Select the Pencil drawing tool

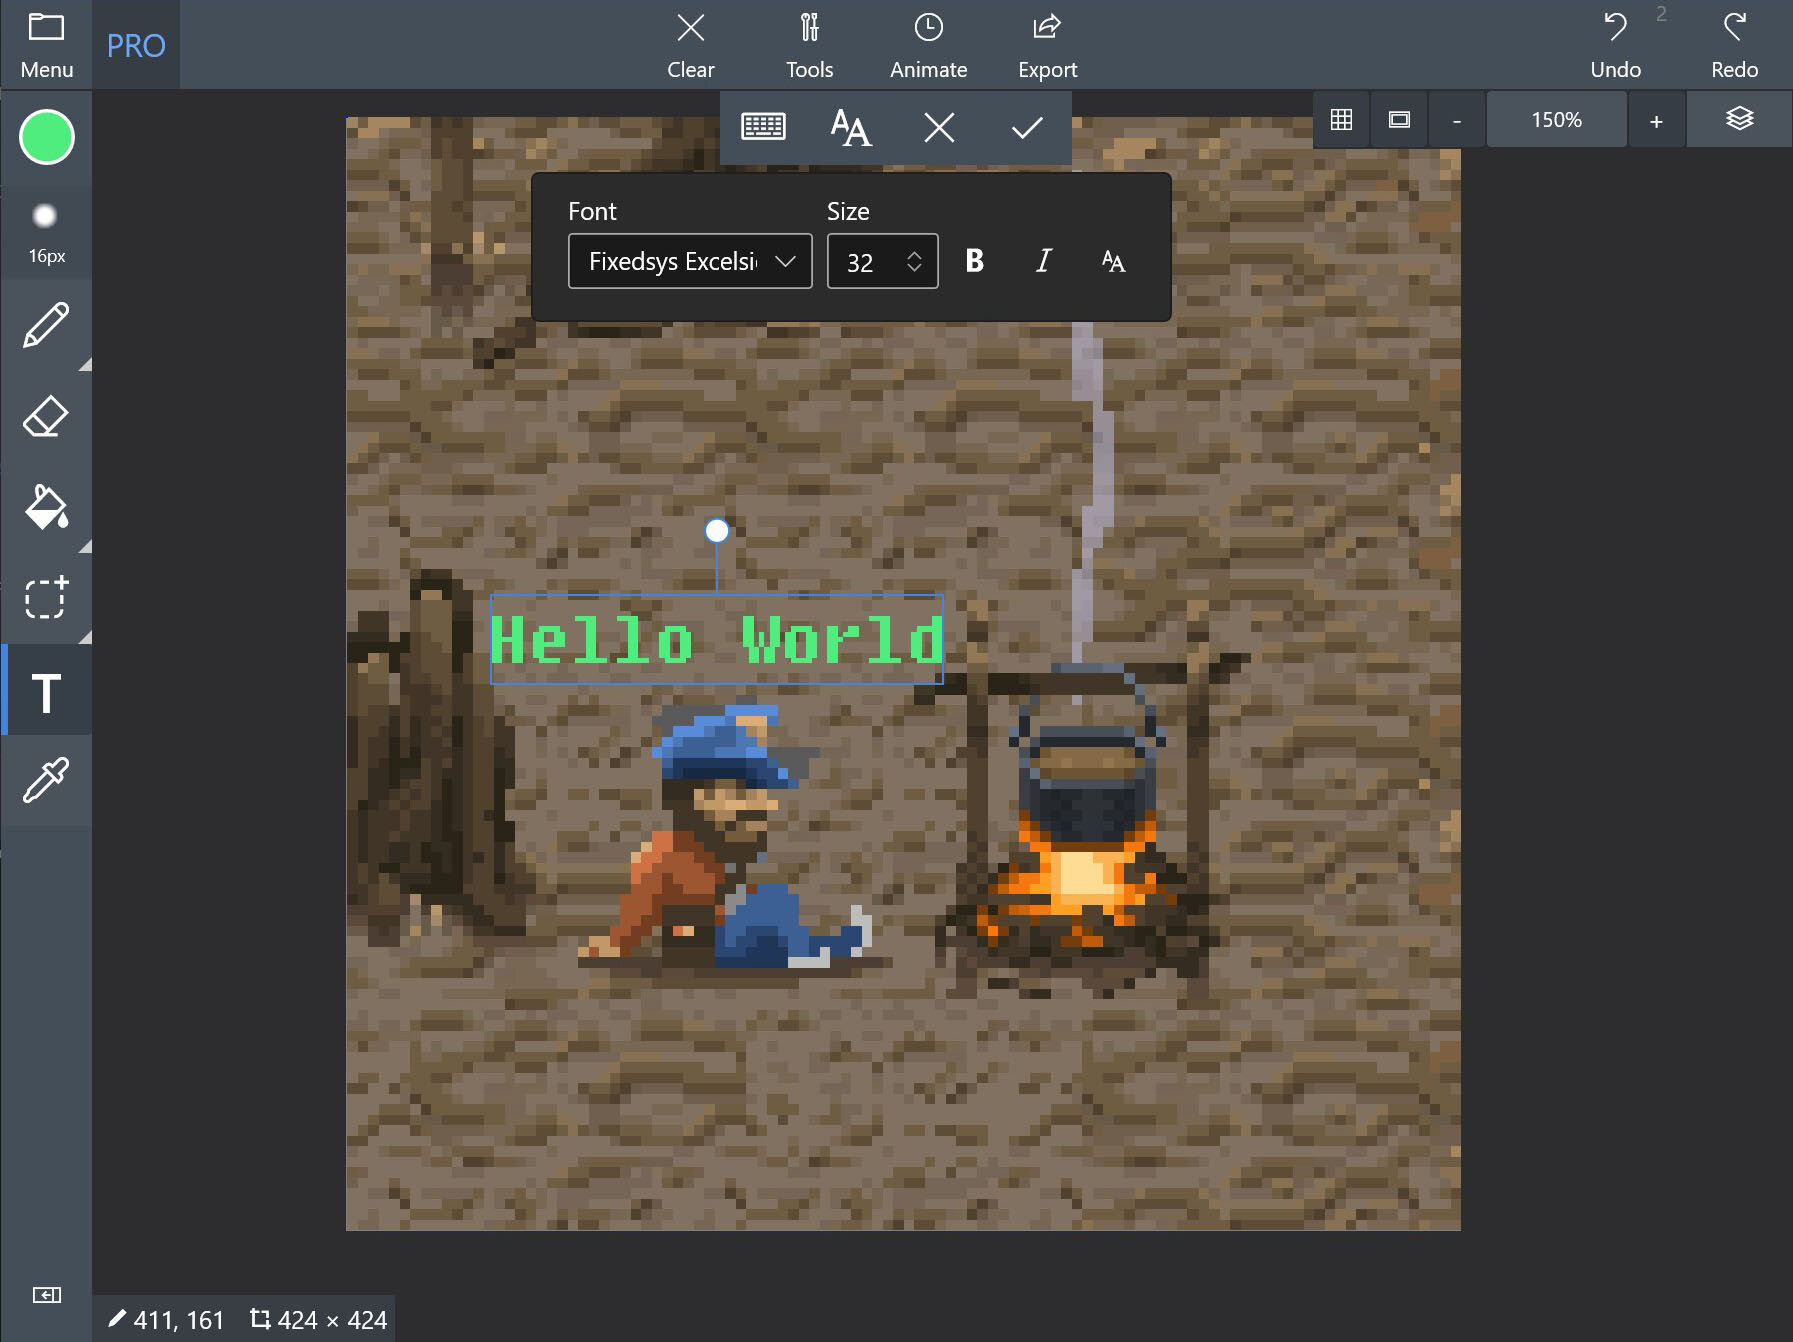coord(46,325)
